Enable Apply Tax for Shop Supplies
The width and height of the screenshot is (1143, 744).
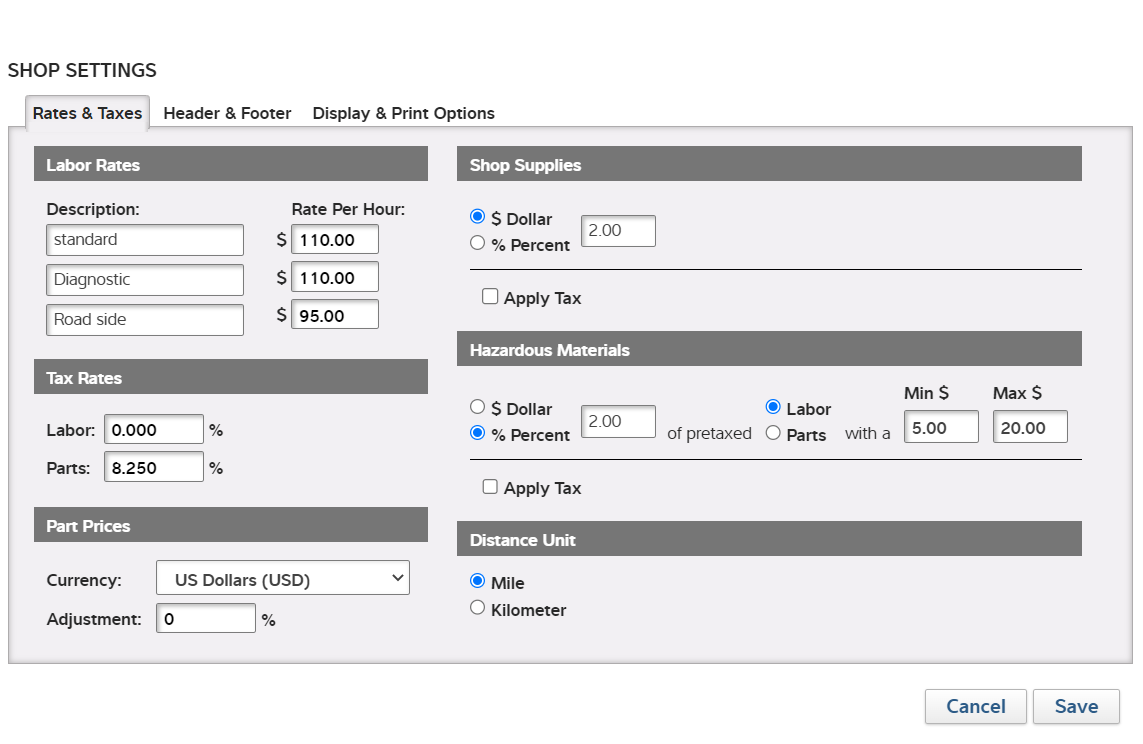pyautogui.click(x=490, y=296)
